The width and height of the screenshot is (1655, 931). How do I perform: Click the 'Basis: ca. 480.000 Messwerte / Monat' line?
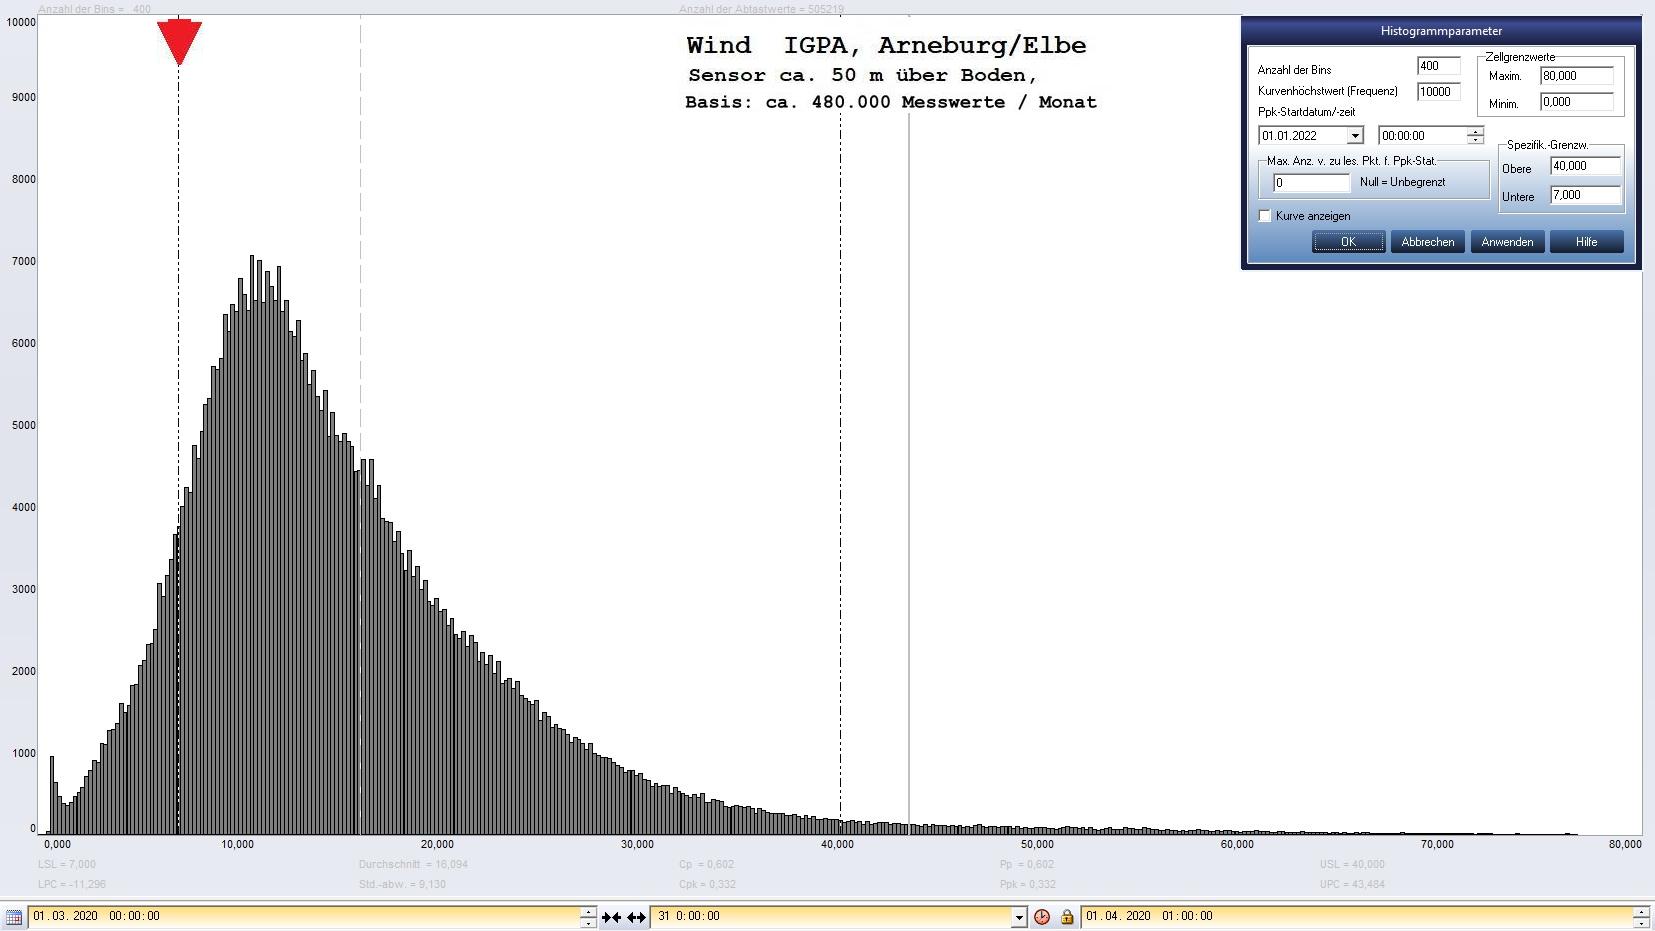(891, 103)
